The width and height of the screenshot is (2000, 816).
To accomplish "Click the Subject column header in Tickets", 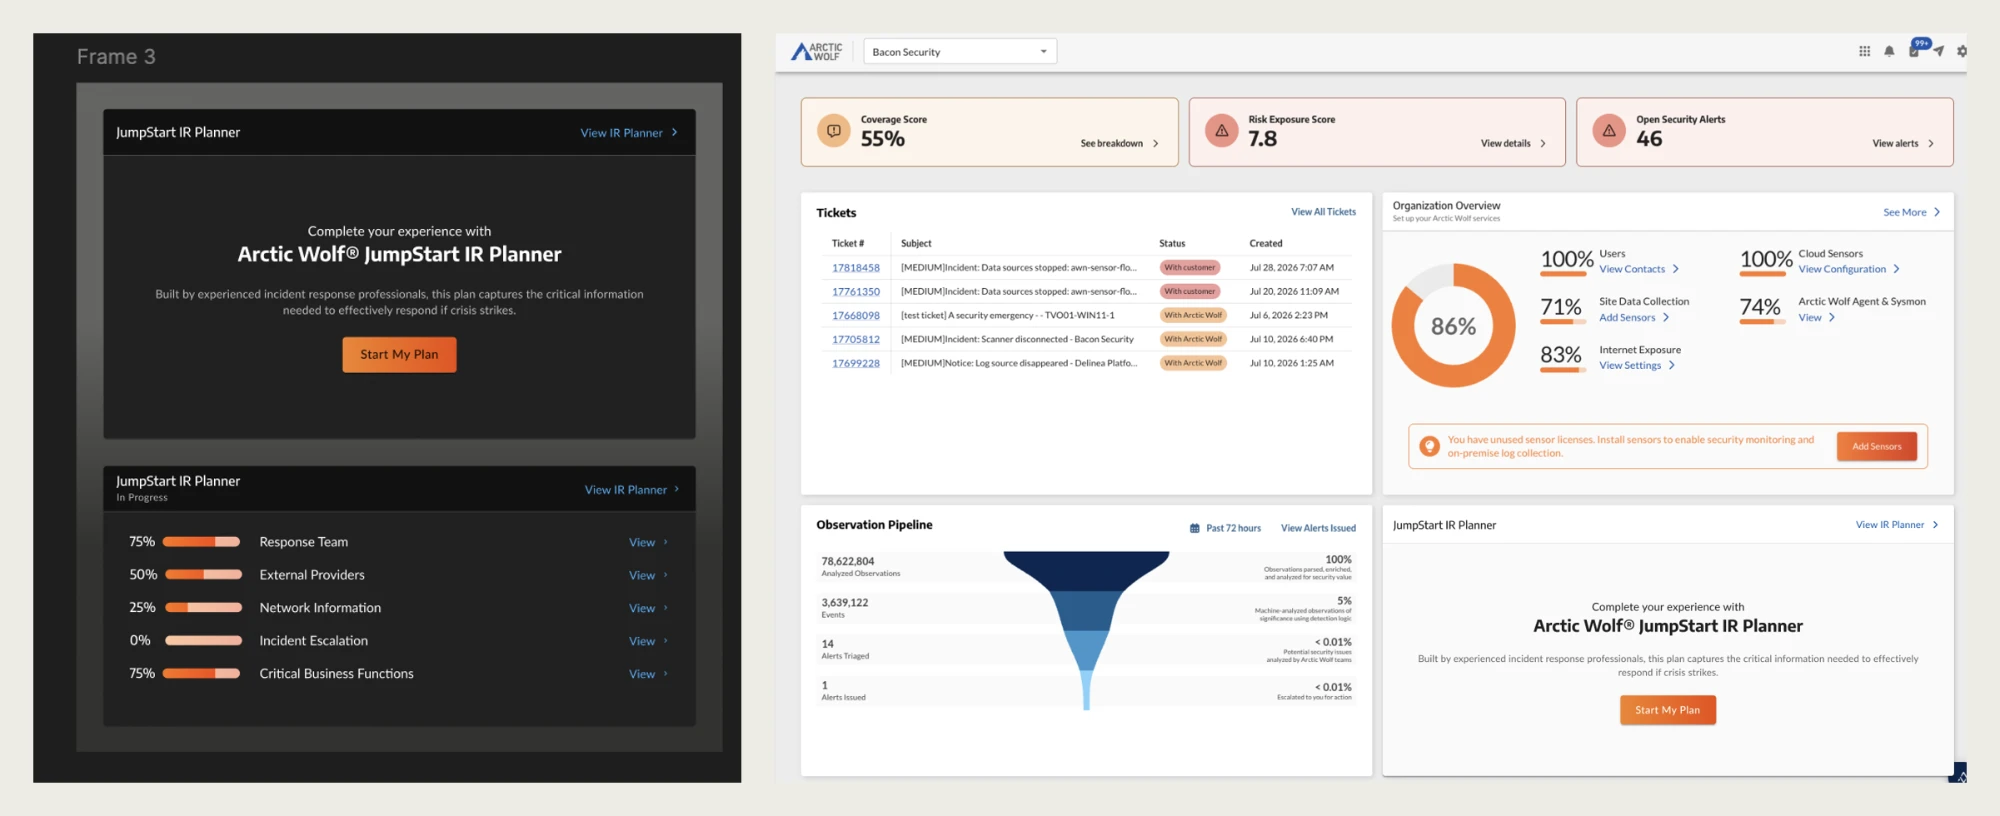I will [916, 243].
